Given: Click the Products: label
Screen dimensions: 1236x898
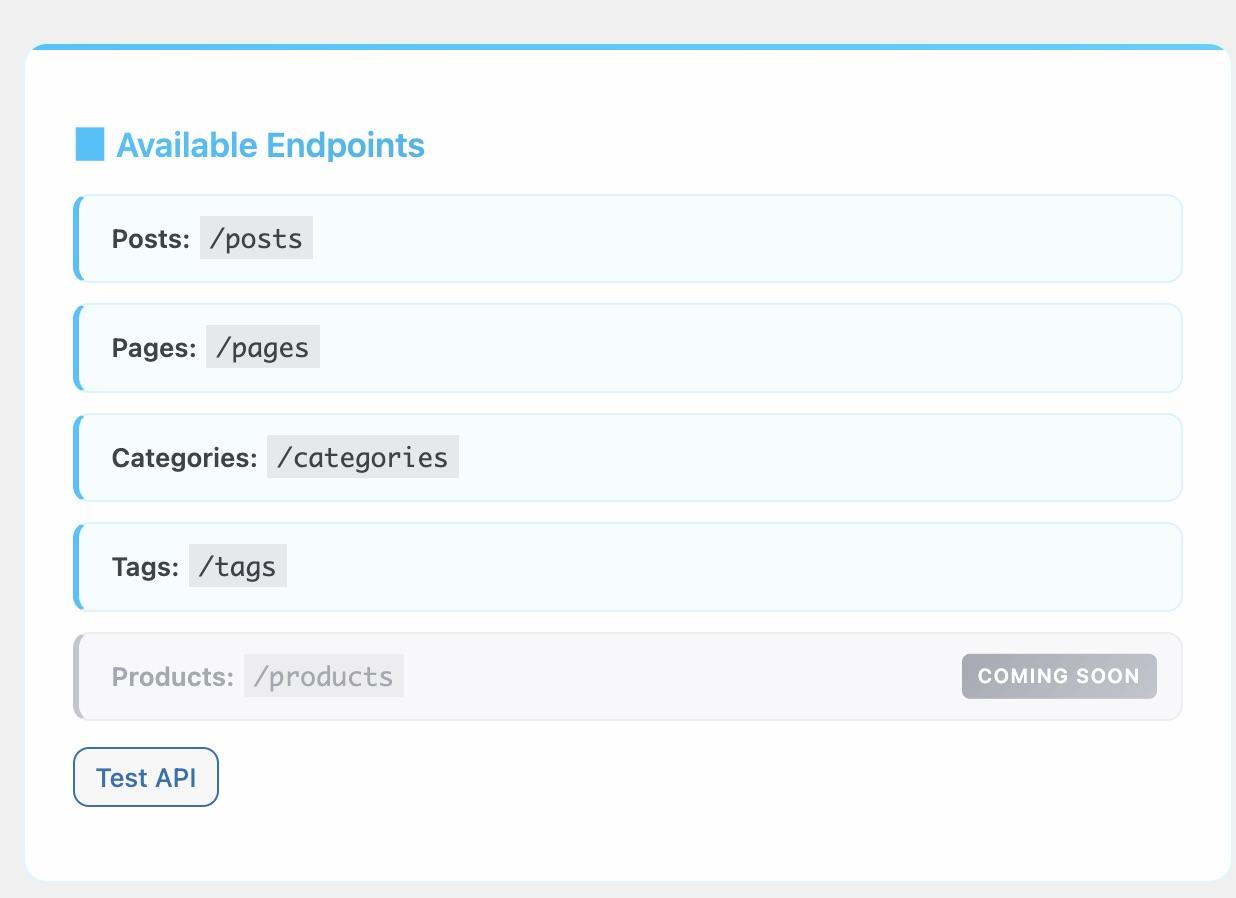Looking at the screenshot, I should tap(170, 676).
